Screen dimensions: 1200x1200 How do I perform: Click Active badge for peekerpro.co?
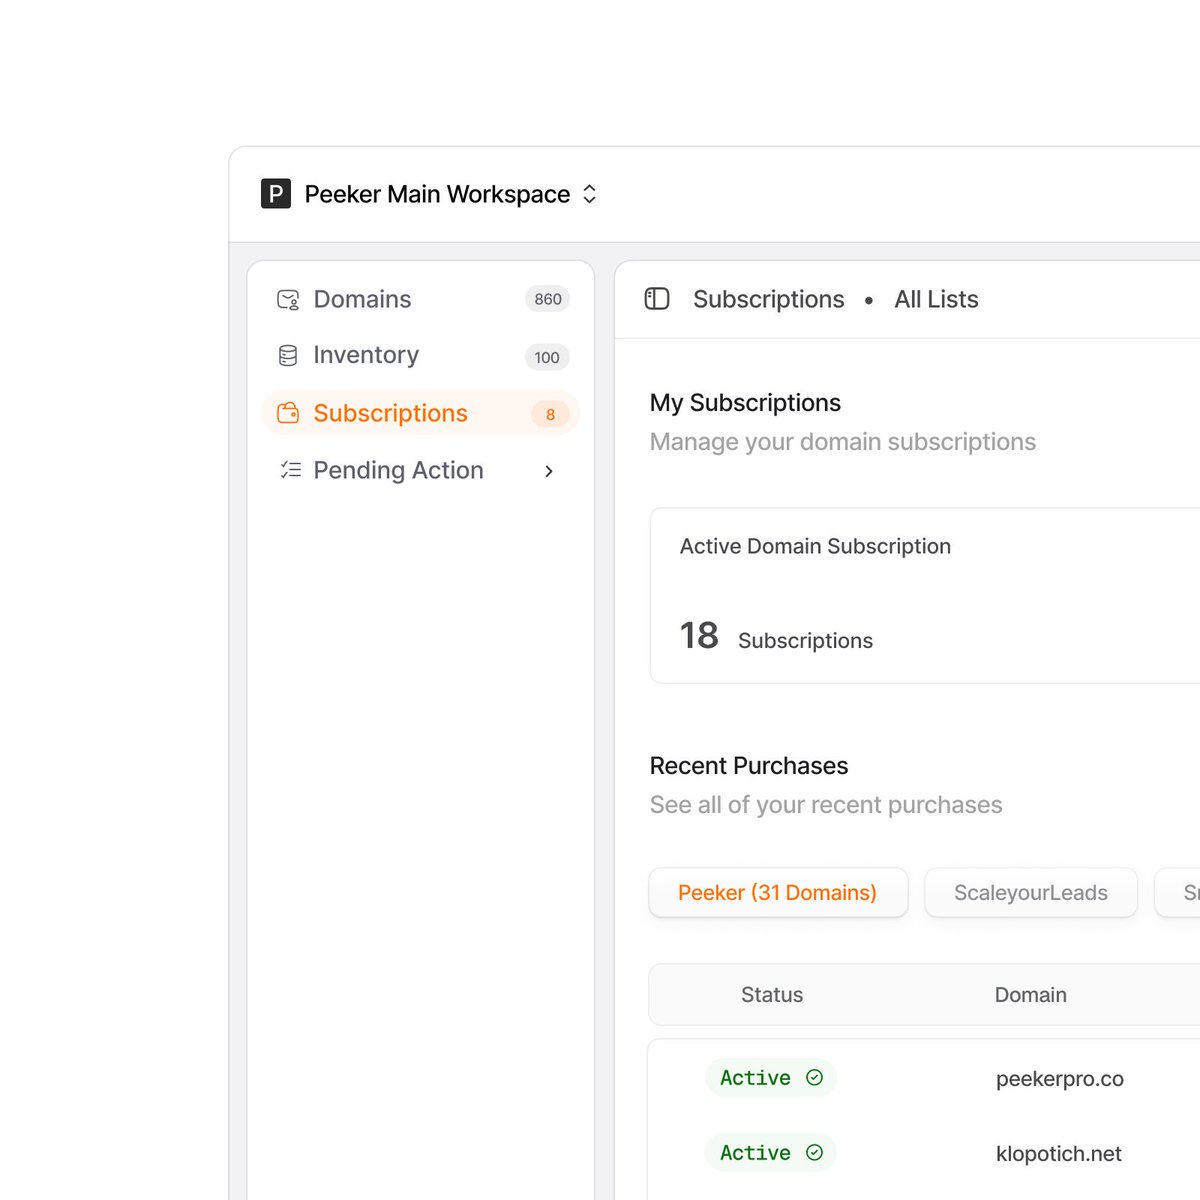(x=771, y=1077)
